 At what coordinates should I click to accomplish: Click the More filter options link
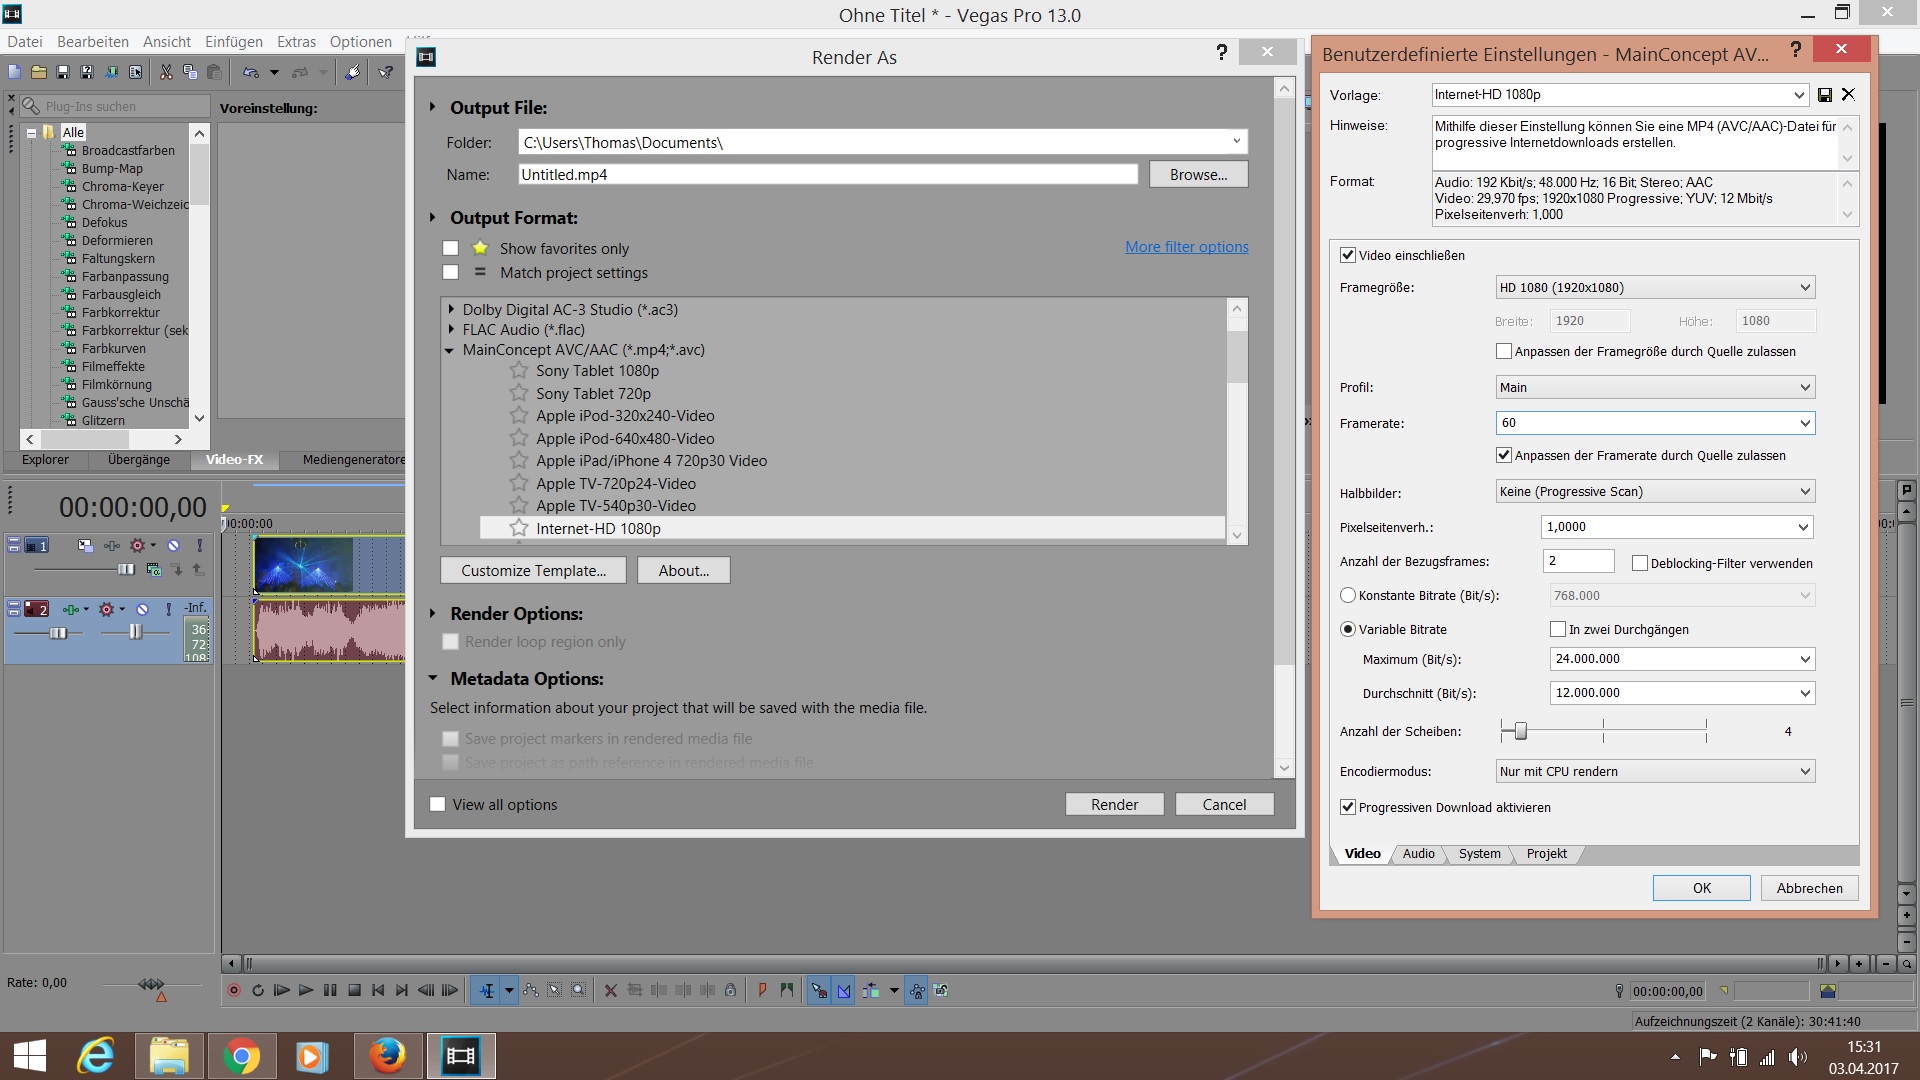pyautogui.click(x=1186, y=247)
